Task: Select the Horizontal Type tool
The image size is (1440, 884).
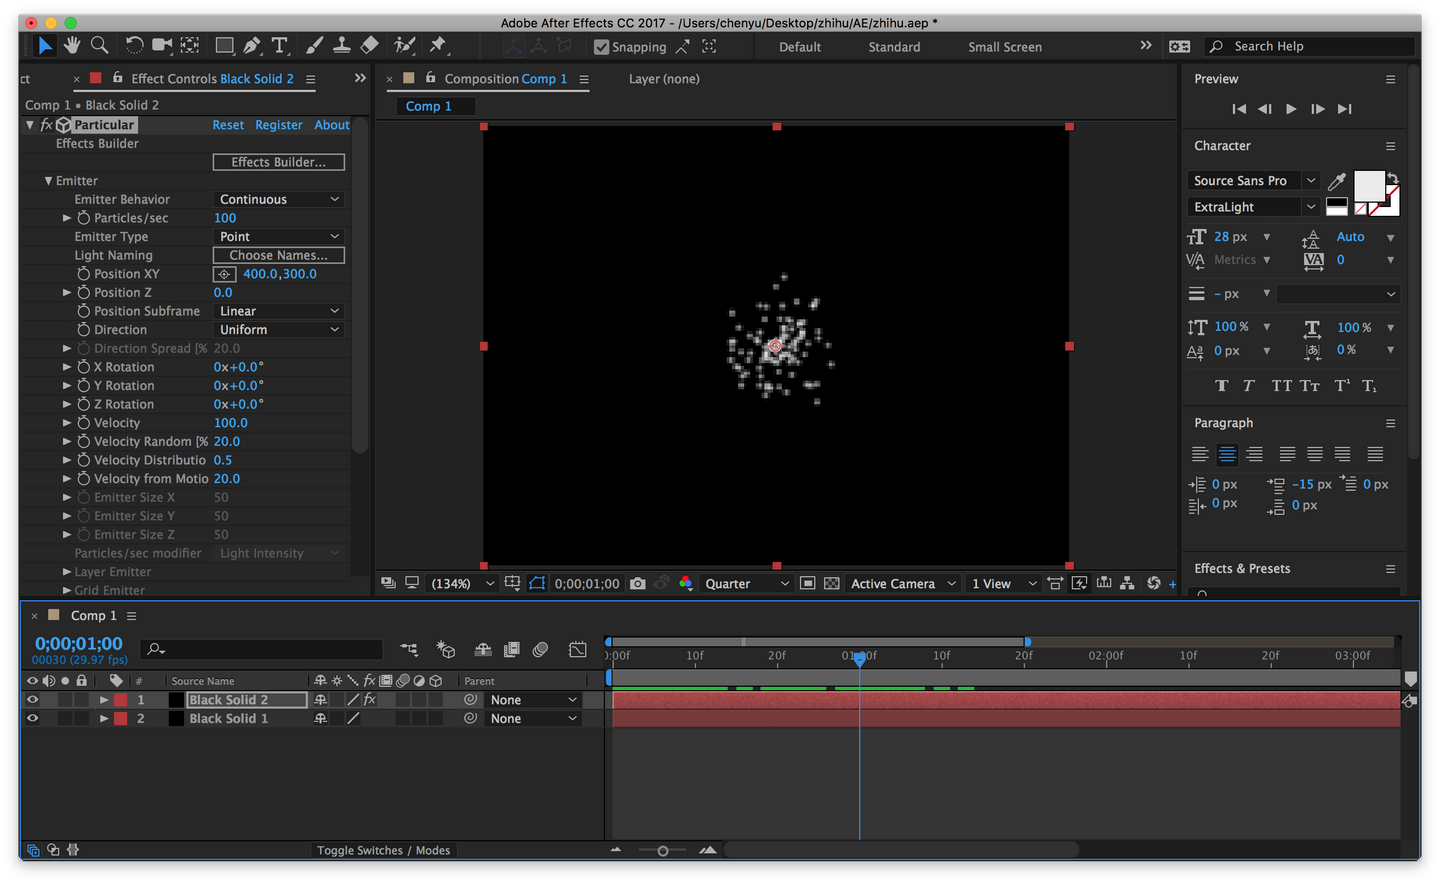Action: [x=280, y=45]
